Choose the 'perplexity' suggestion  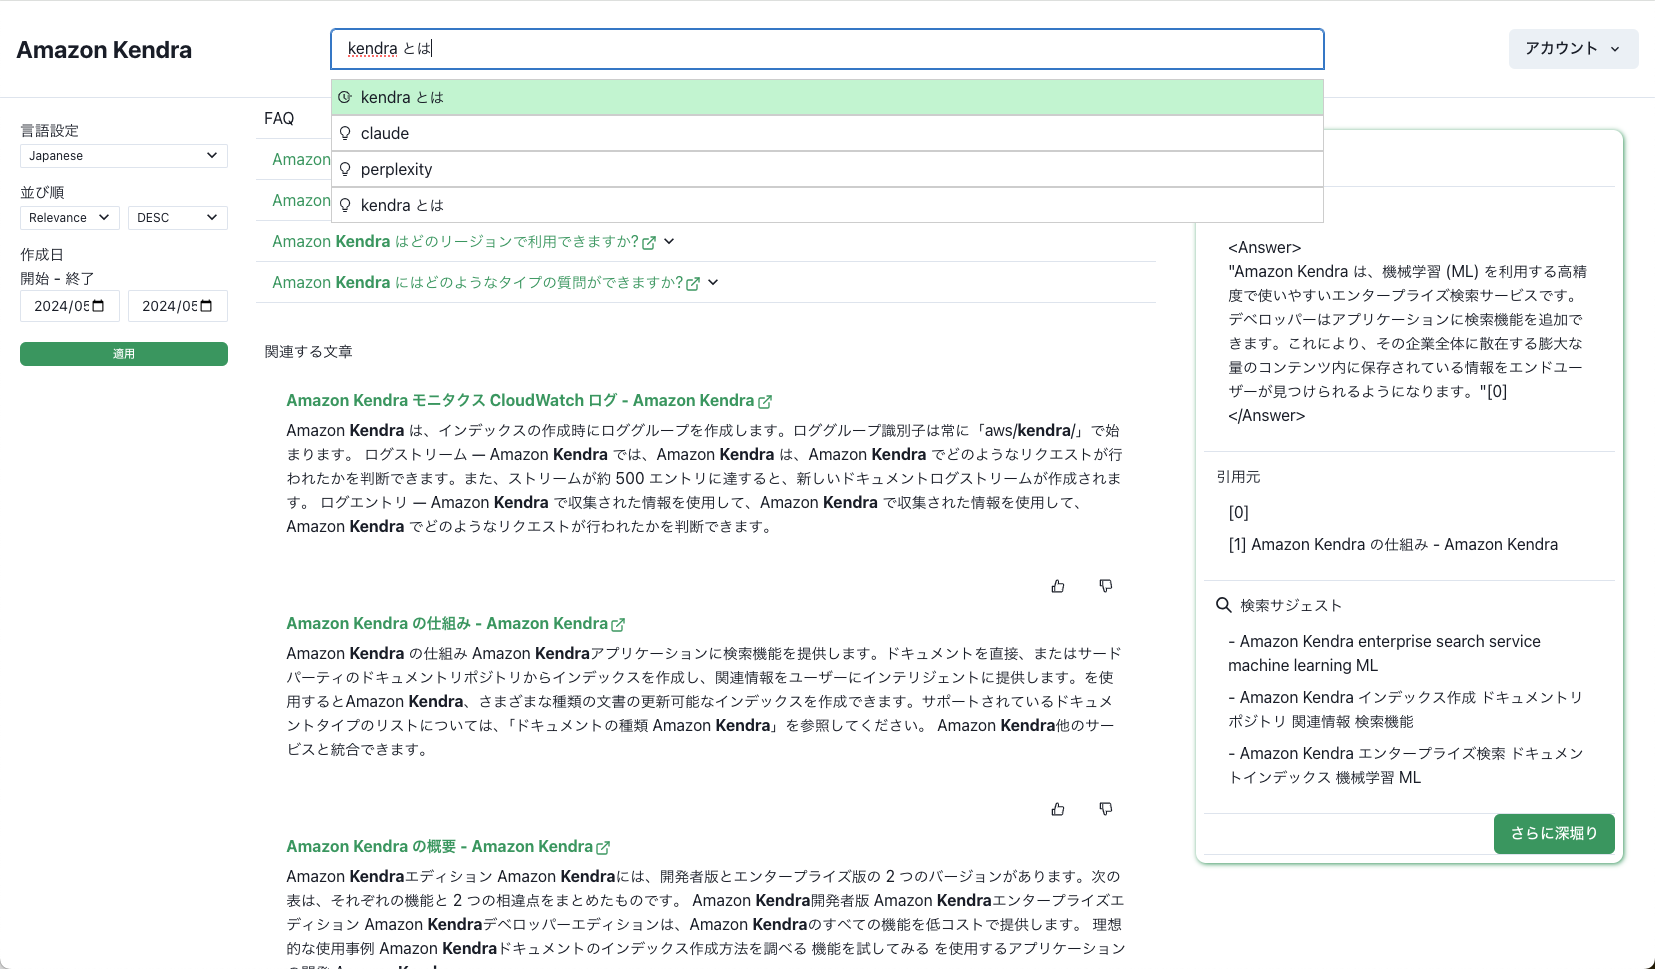[827, 169]
